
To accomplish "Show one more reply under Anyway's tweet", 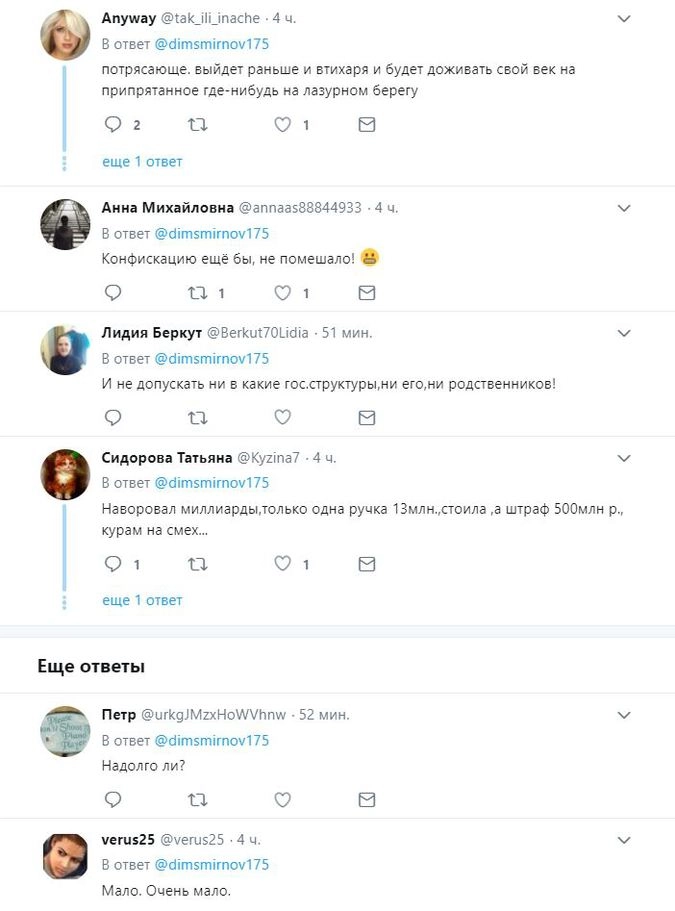I will pyautogui.click(x=142, y=161).
